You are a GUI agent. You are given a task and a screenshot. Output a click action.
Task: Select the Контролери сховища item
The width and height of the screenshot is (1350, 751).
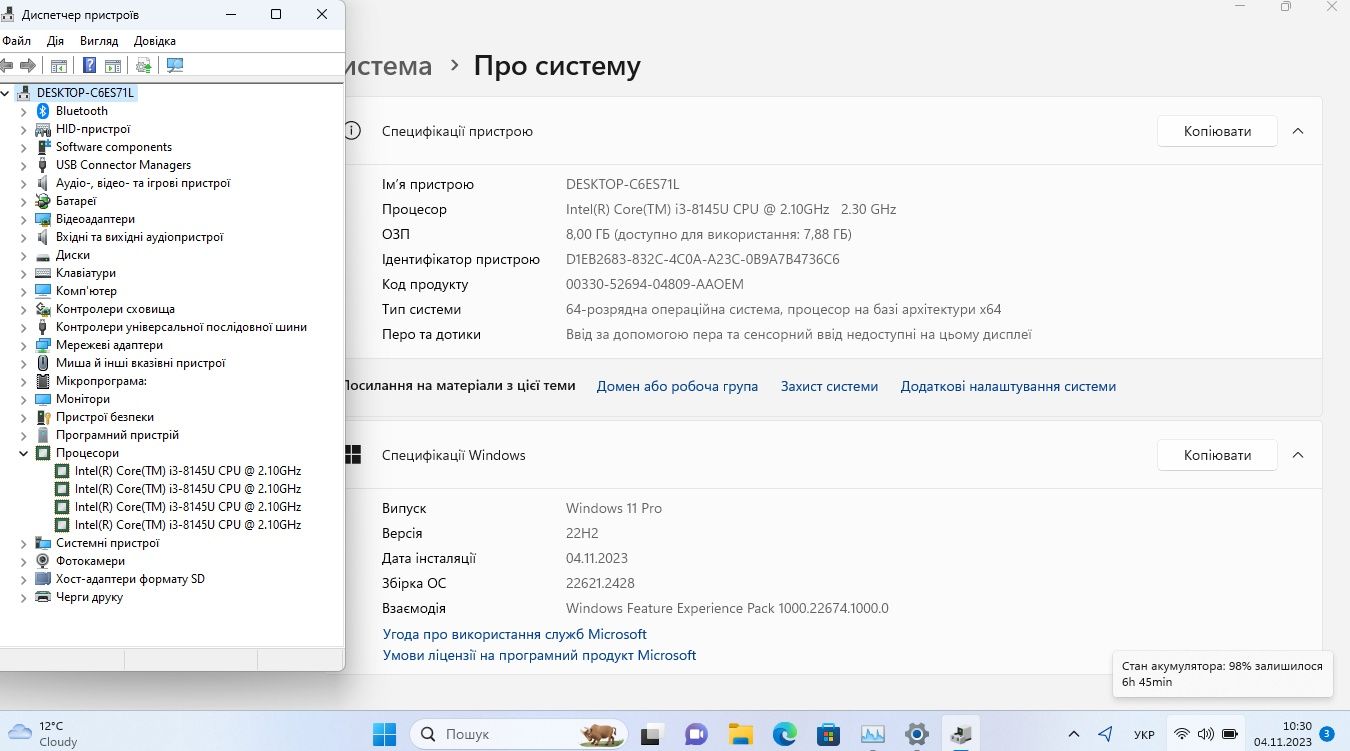point(115,309)
